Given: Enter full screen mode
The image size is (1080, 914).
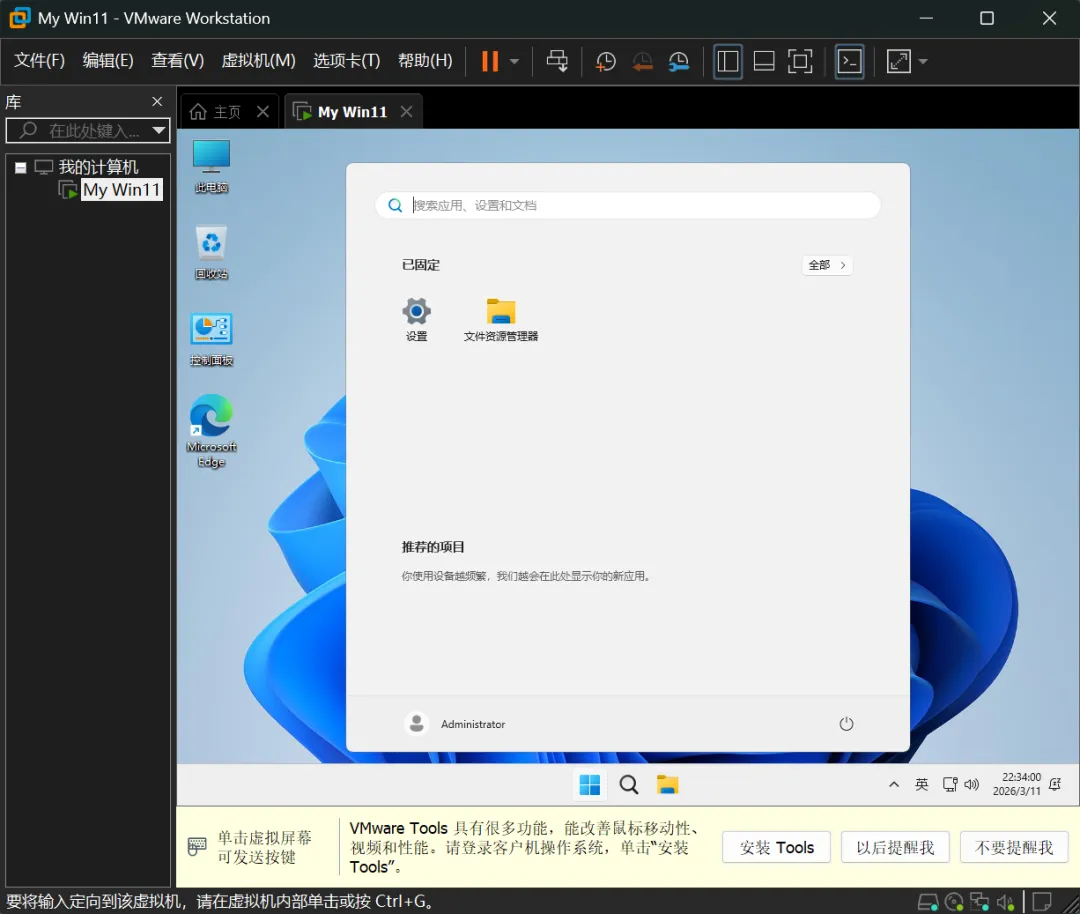Looking at the screenshot, I should pos(800,61).
